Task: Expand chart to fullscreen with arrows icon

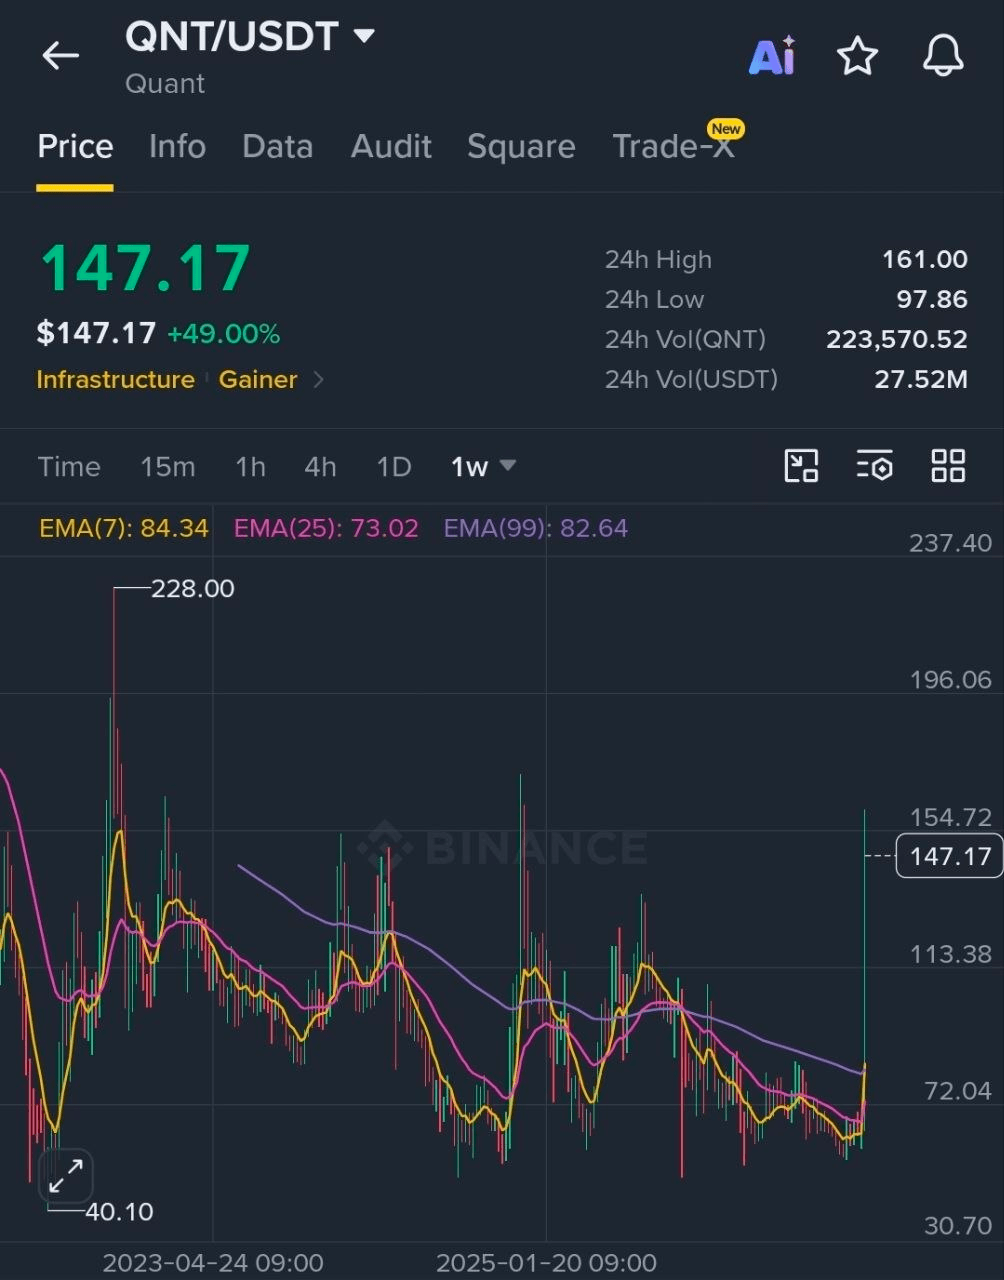Action: click(x=66, y=1175)
